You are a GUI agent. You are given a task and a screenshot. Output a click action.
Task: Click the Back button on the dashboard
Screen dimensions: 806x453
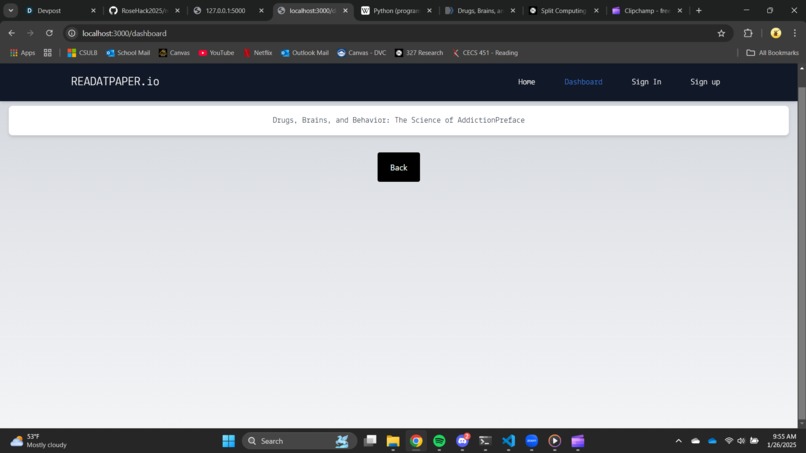(x=398, y=167)
